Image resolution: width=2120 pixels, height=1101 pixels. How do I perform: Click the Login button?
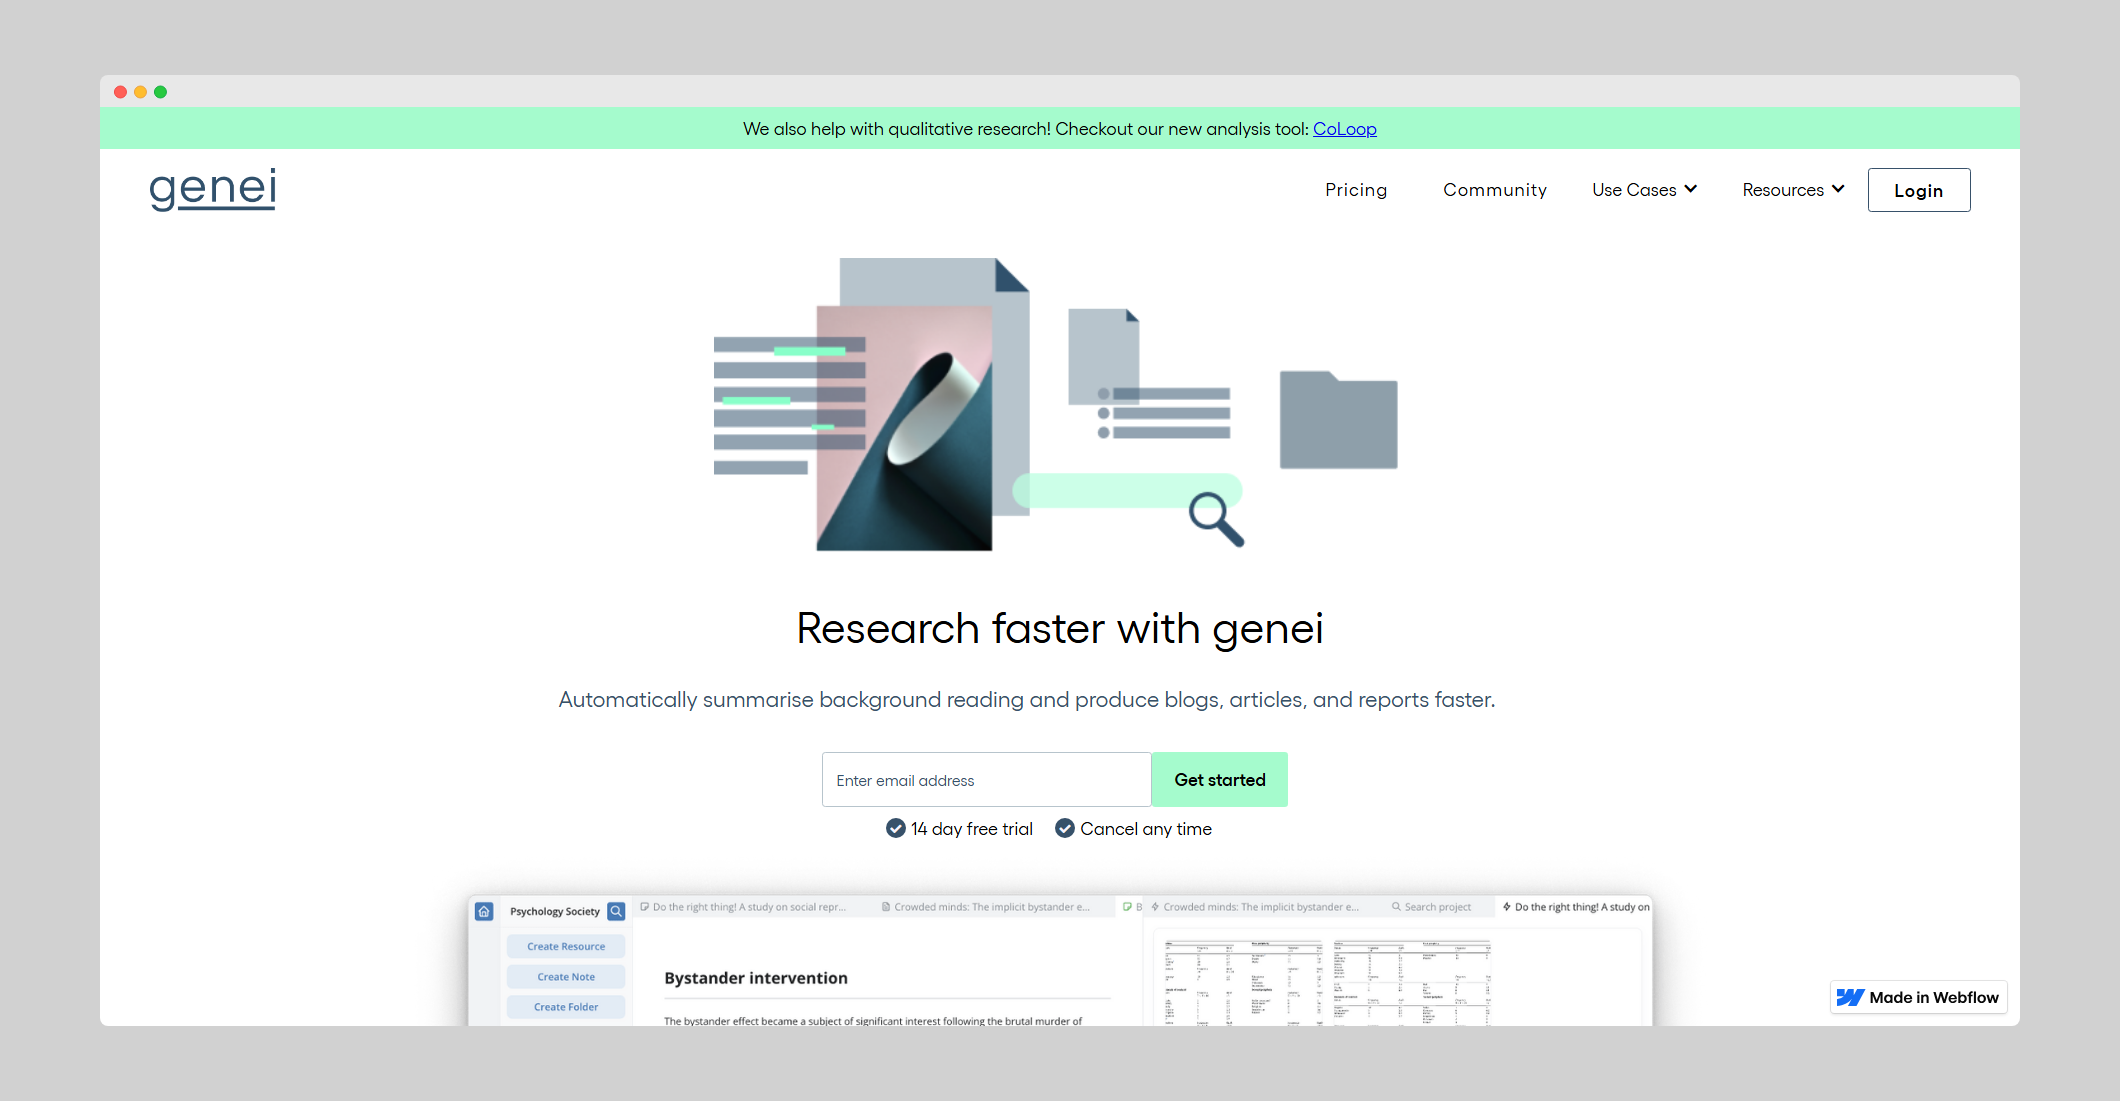pos(1918,190)
